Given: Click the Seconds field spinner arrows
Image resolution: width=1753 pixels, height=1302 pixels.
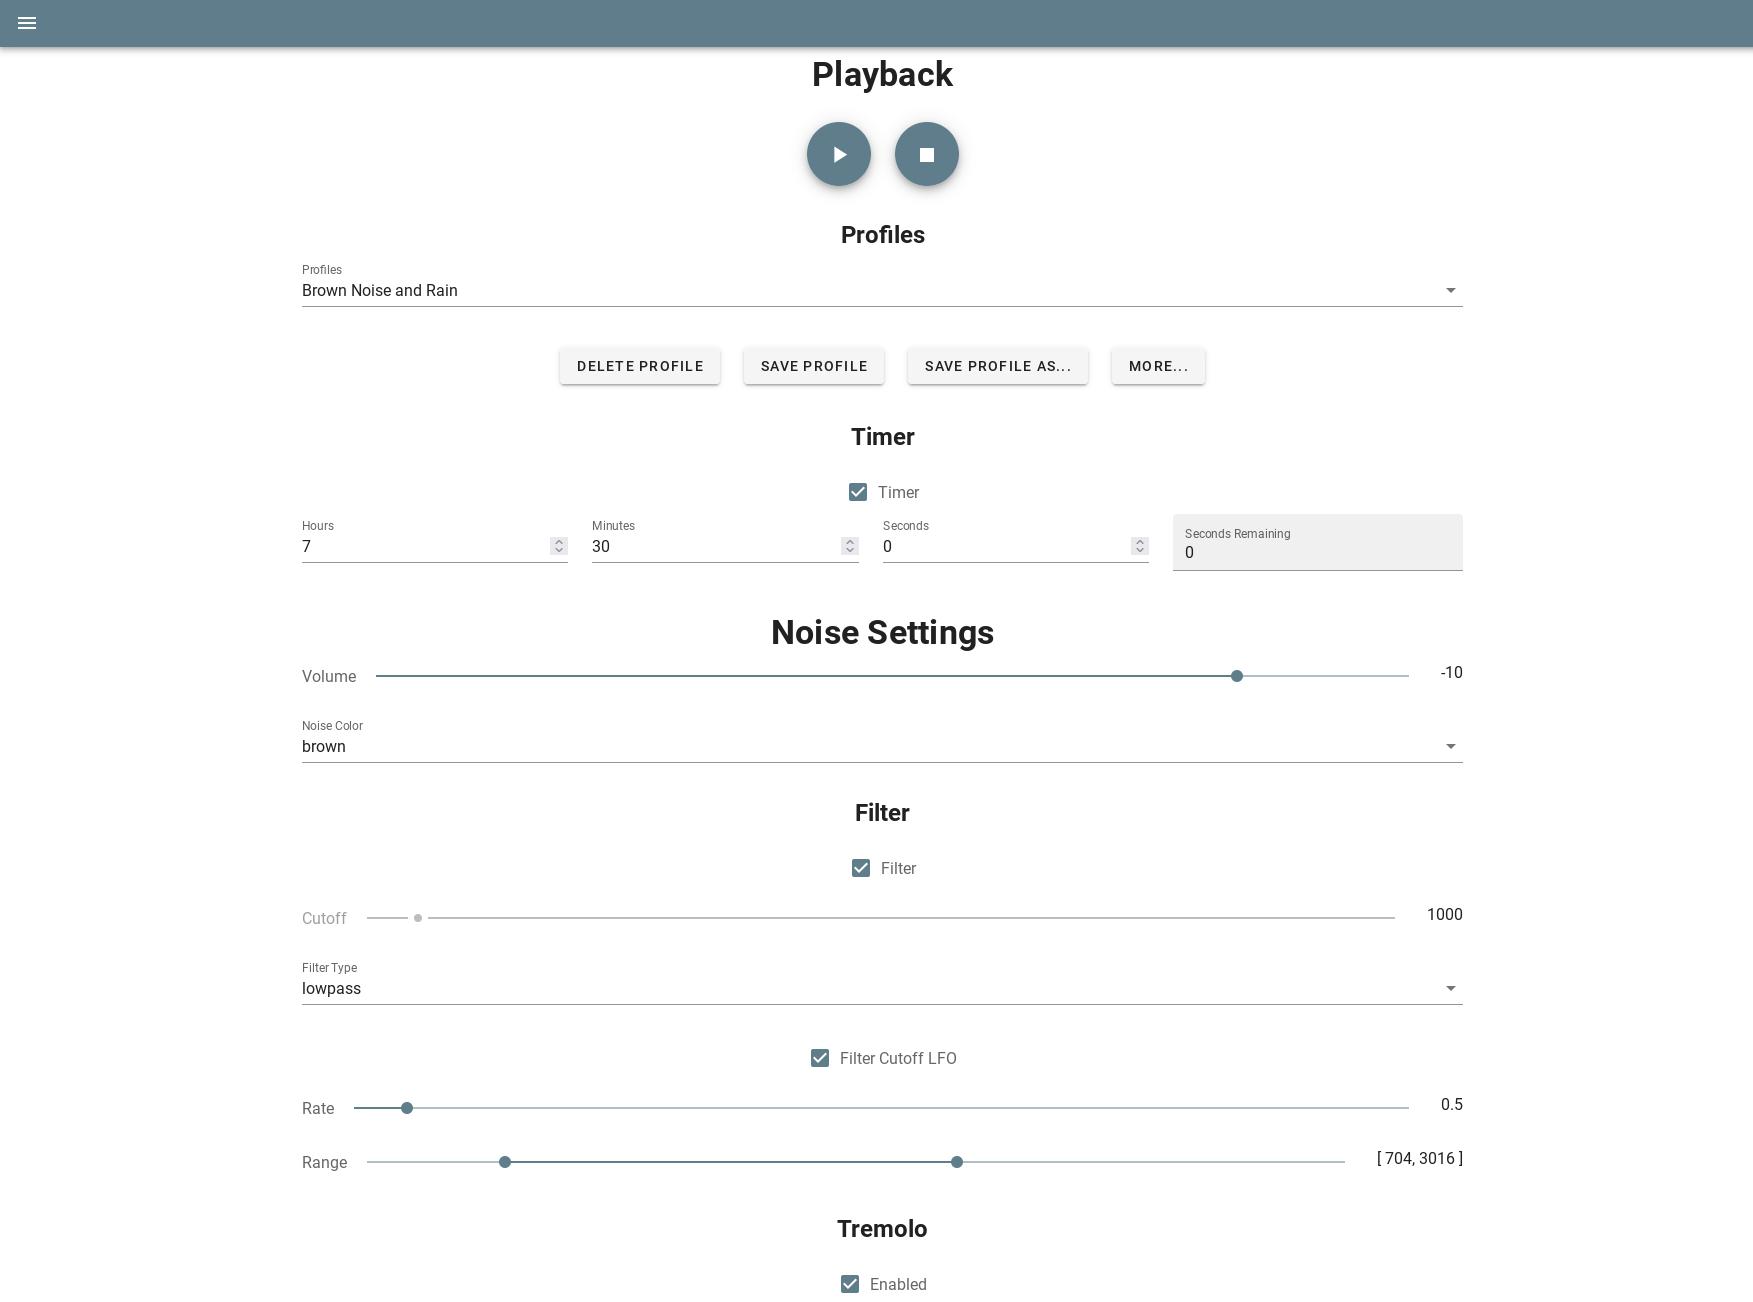Looking at the screenshot, I should point(1139,546).
